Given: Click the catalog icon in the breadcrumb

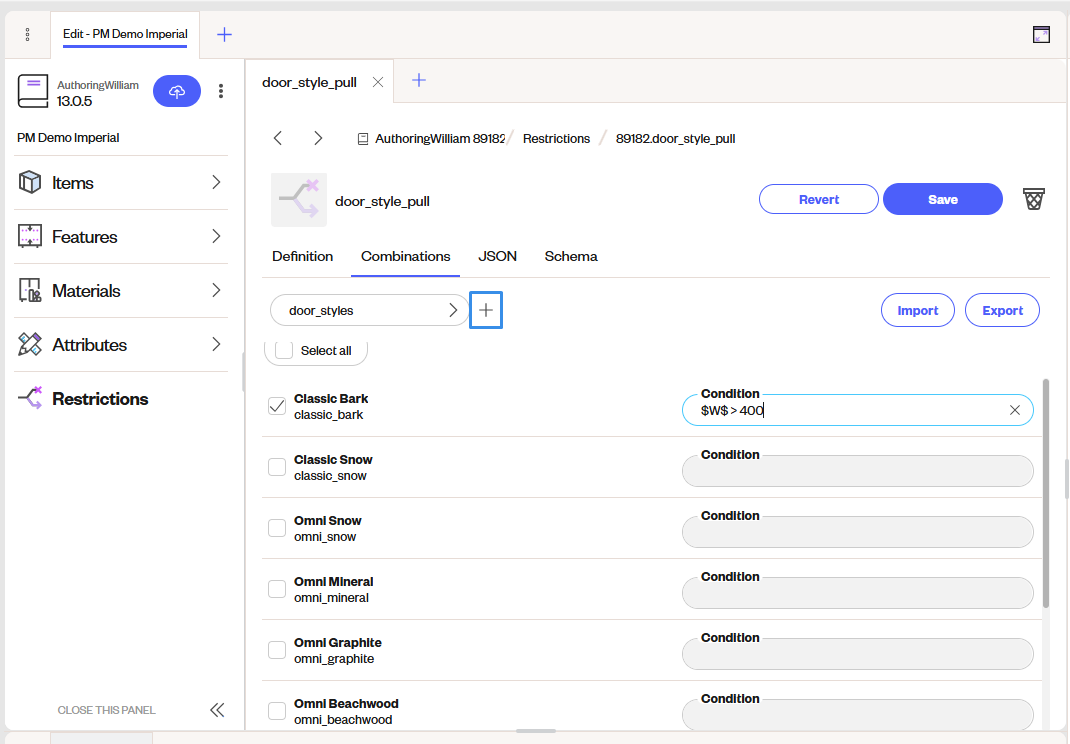Looking at the screenshot, I should click(363, 139).
